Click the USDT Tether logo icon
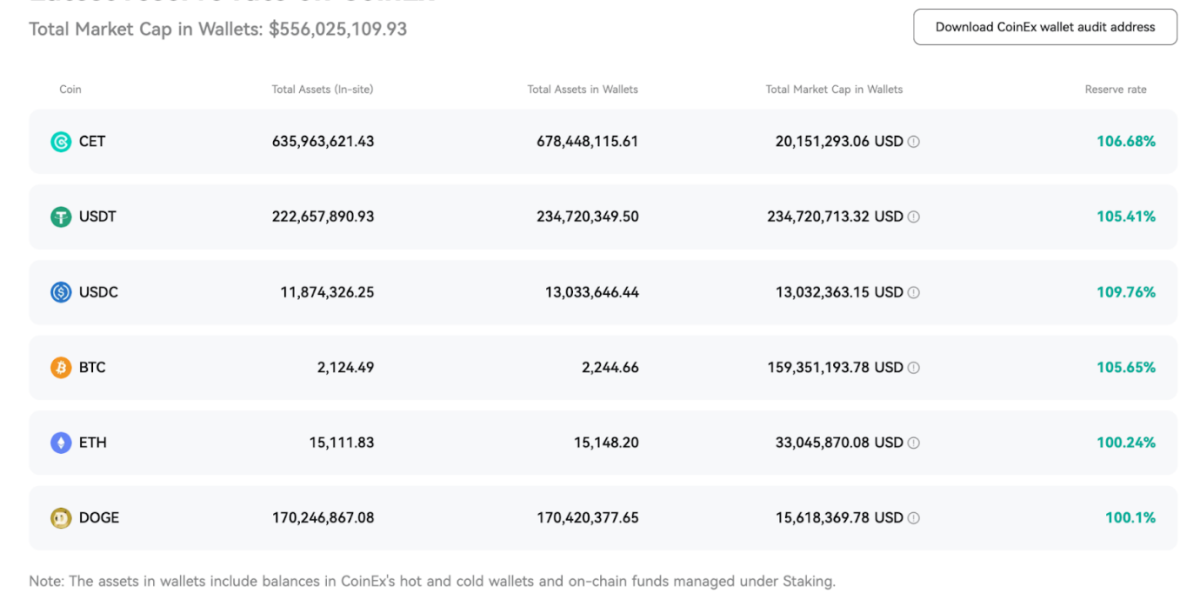The width and height of the screenshot is (1200, 600). (x=61, y=217)
